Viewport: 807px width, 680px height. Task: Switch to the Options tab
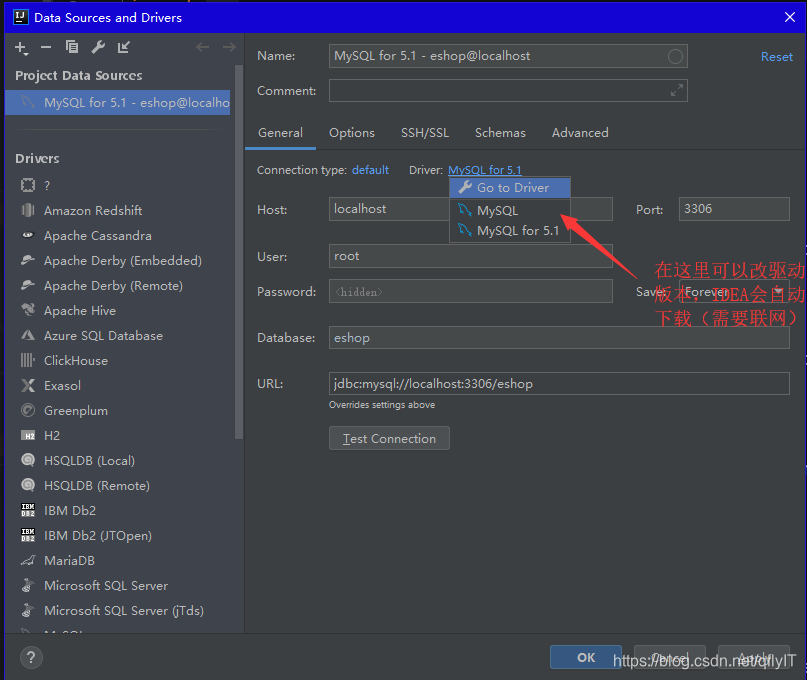(x=352, y=133)
